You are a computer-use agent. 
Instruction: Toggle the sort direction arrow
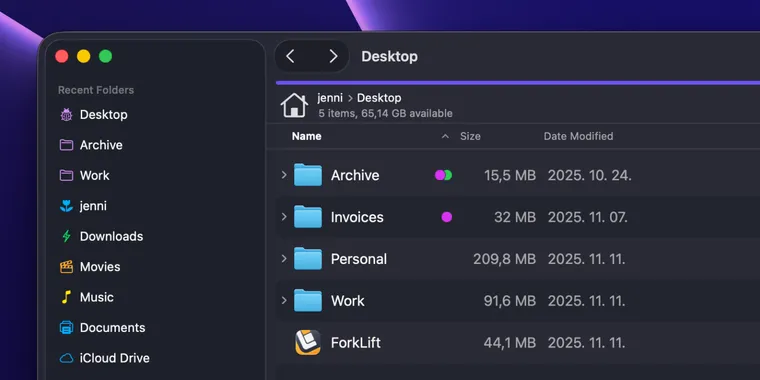pyautogui.click(x=445, y=137)
